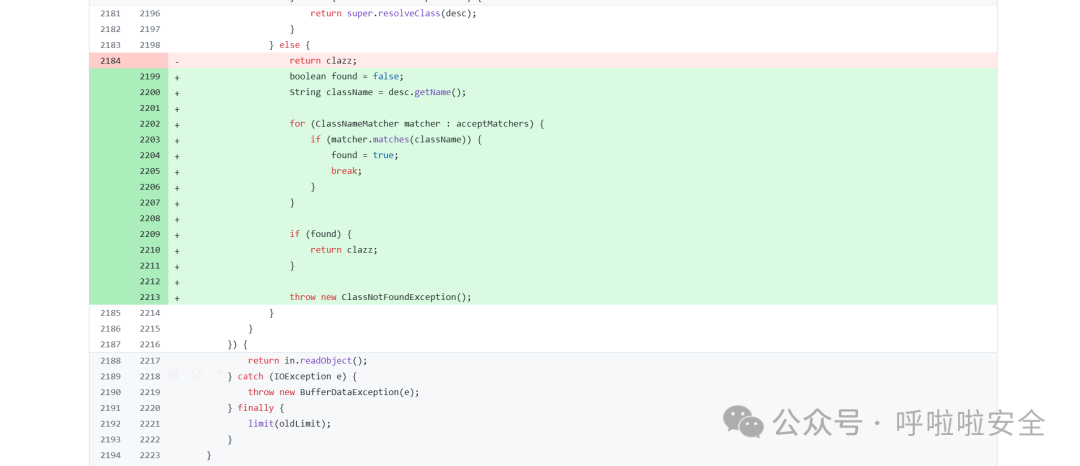Click new line number 2200
Image resolution: width=1080 pixels, height=466 pixels.
coord(149,92)
